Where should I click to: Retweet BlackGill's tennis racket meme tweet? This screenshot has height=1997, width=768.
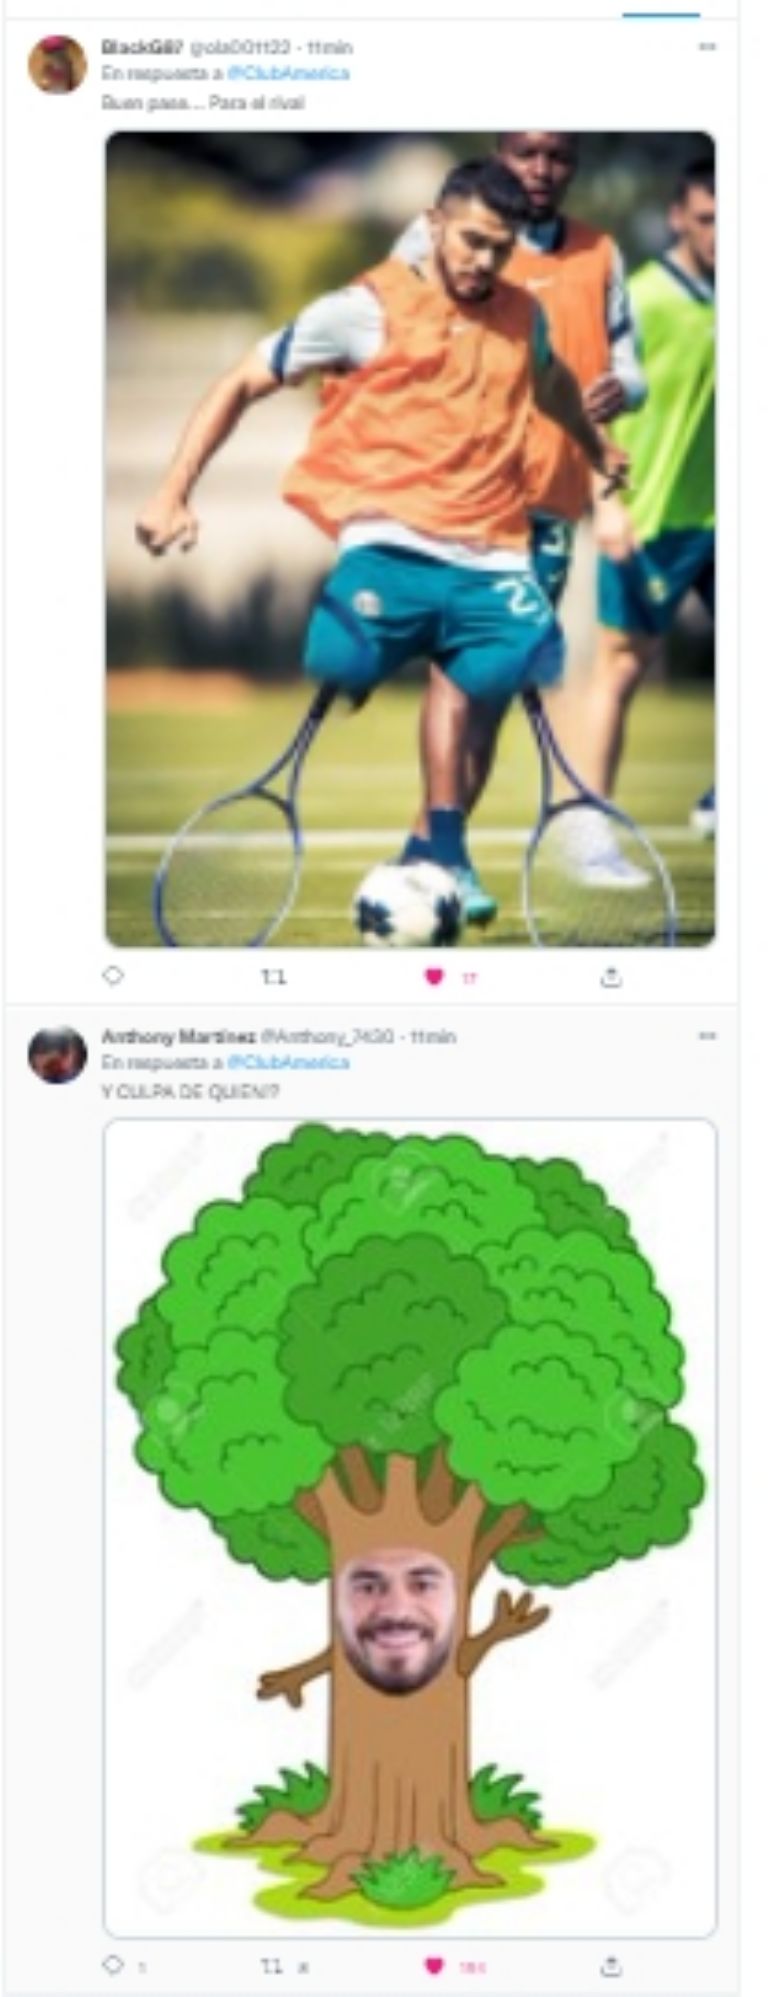coord(273,977)
